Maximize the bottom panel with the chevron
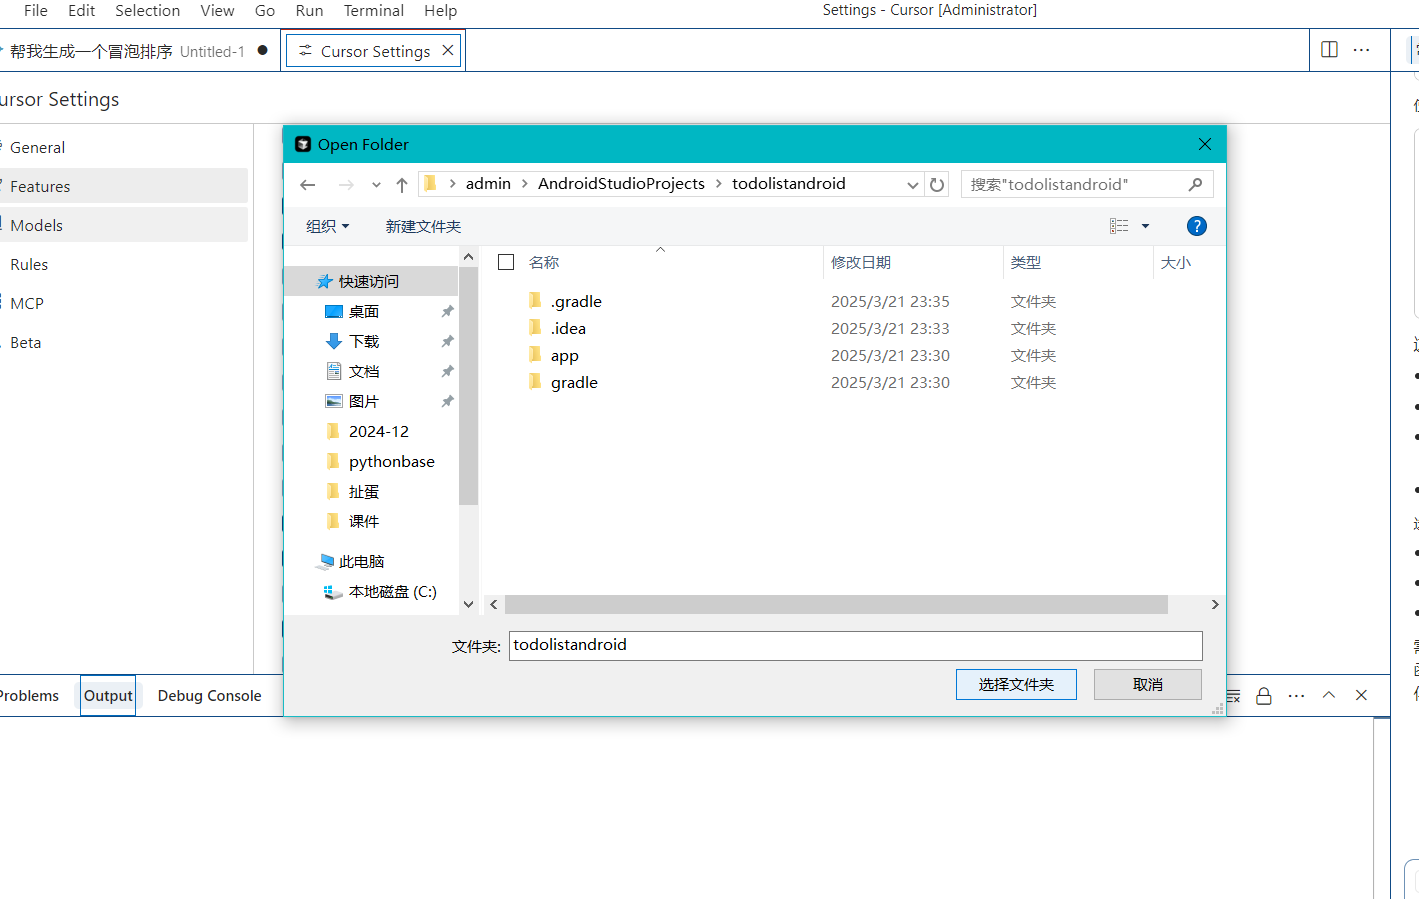This screenshot has width=1419, height=899. [1329, 694]
